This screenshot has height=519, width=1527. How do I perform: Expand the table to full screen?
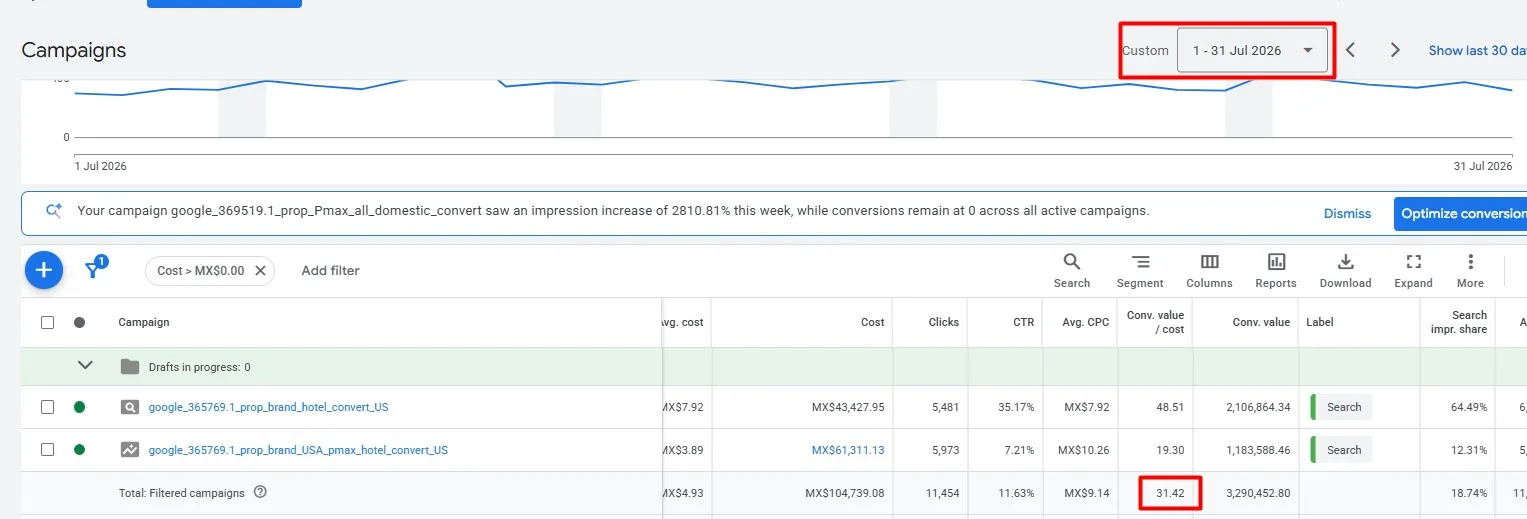point(1413,270)
